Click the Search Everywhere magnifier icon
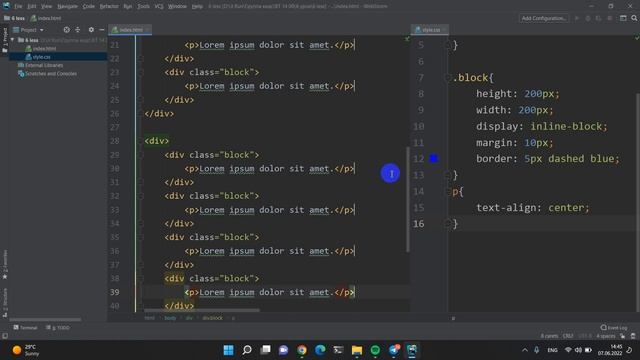 (634, 18)
